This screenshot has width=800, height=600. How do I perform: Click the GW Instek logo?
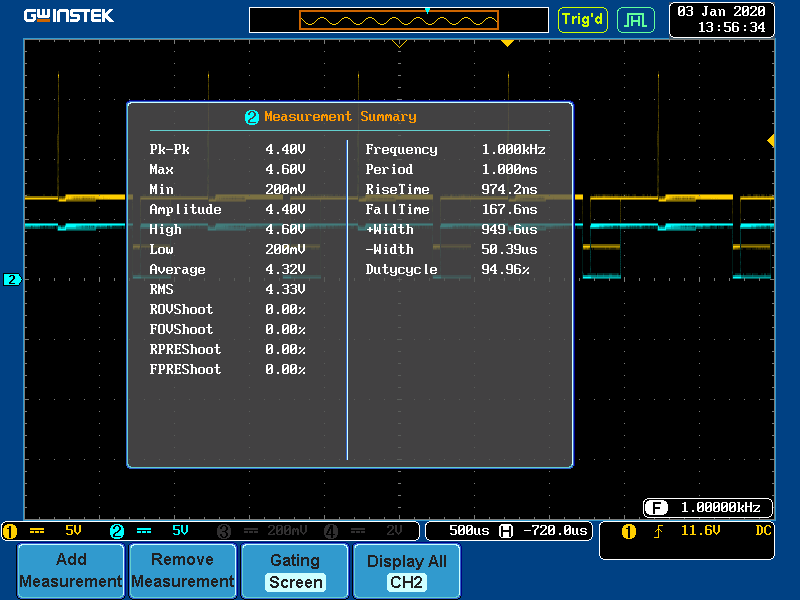tap(68, 16)
